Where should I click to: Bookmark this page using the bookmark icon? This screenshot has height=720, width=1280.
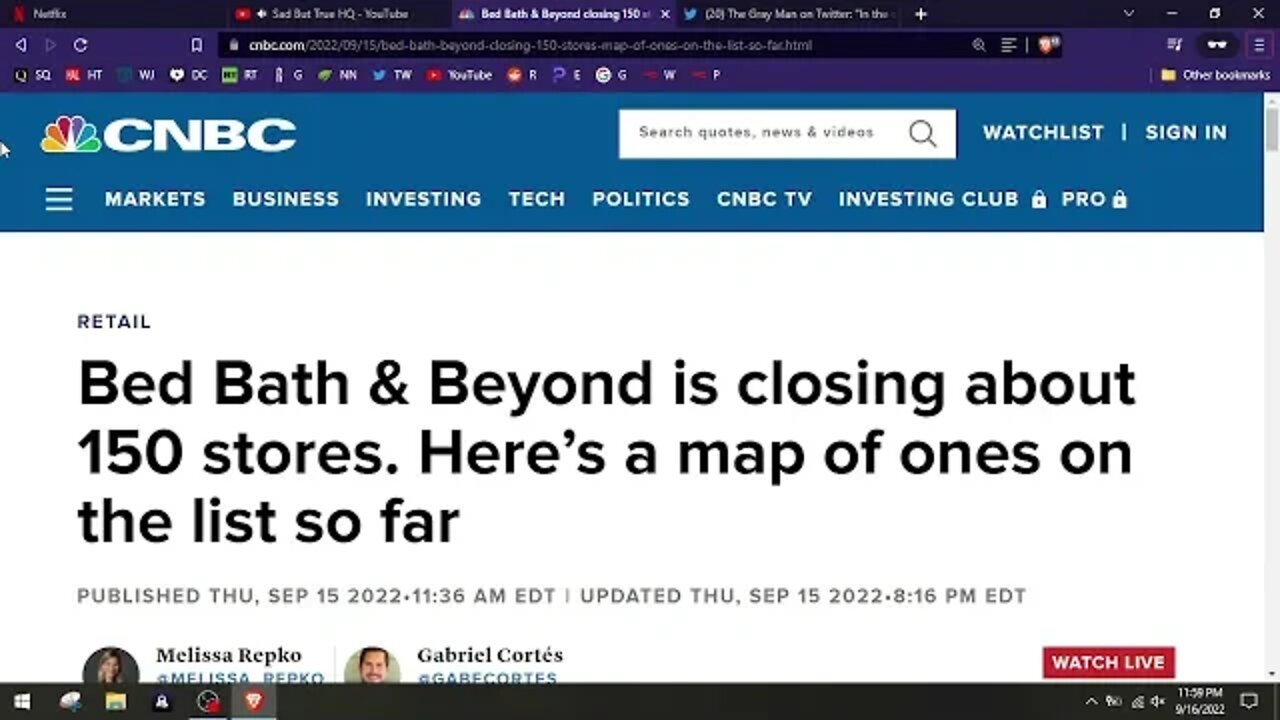coord(197,45)
